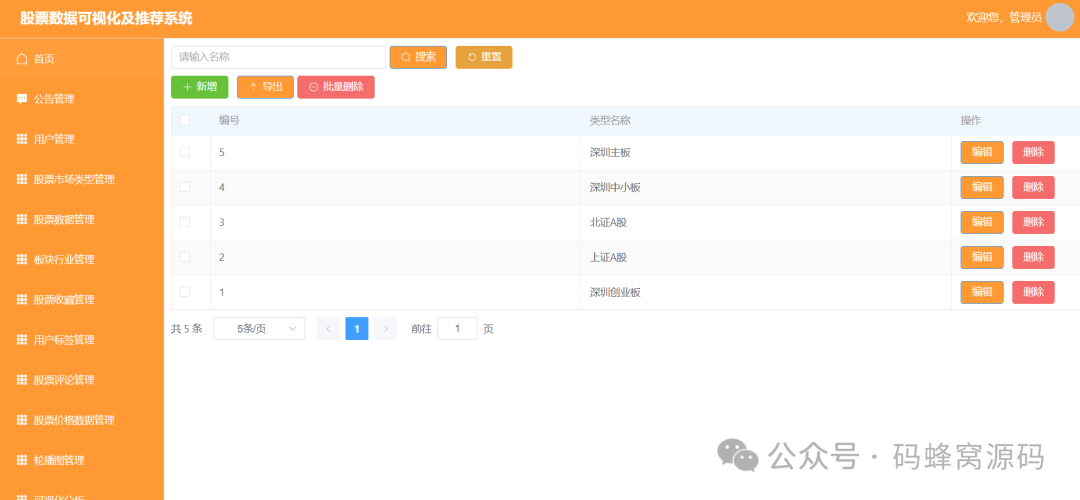Click the refresh icon in 重置 button
Viewport: 1080px width, 500px height.
(x=472, y=57)
